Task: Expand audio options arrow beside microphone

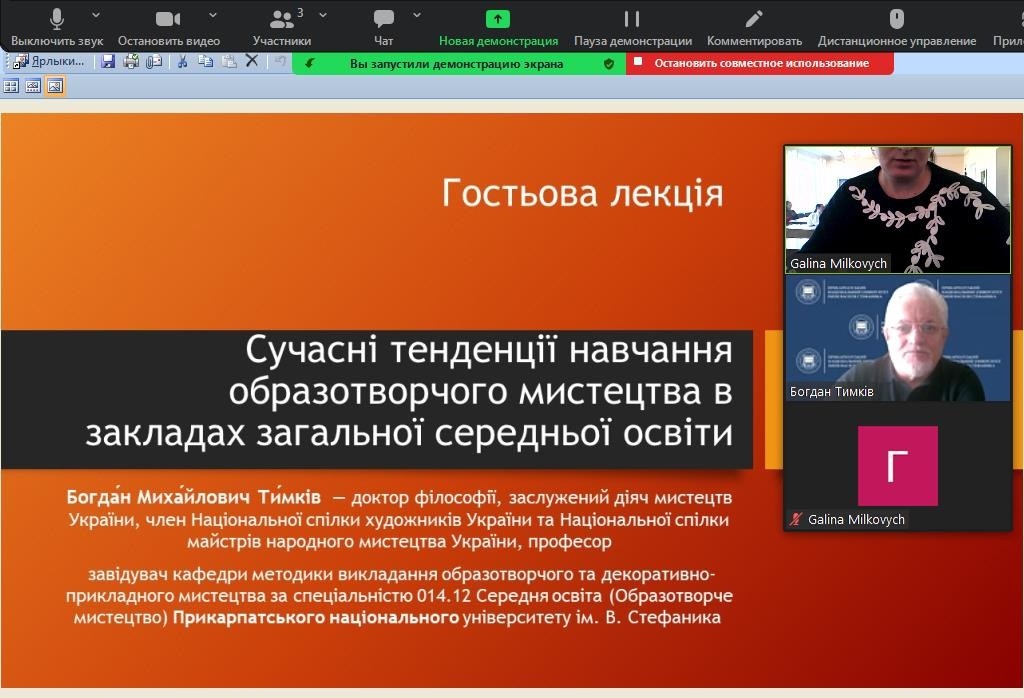Action: [x=96, y=15]
